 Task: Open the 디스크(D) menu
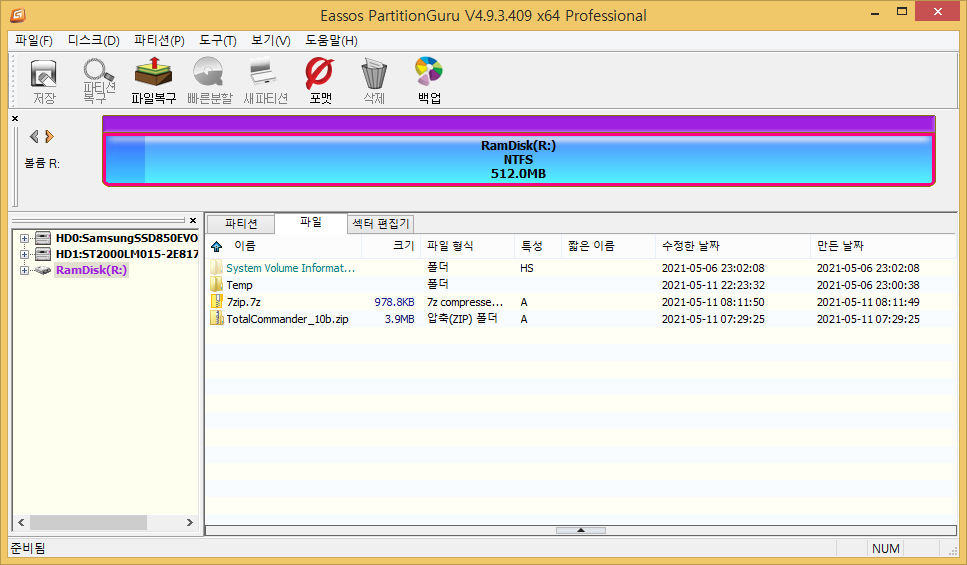tap(93, 41)
